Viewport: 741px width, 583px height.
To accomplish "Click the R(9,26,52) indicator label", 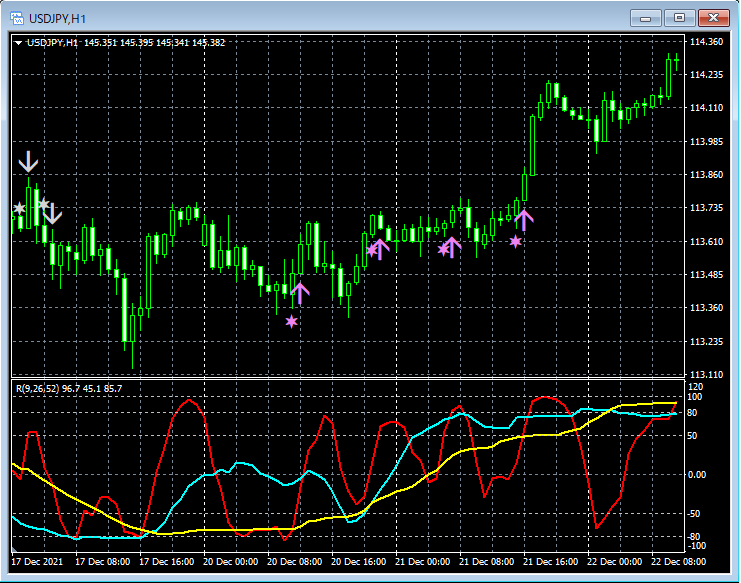I will pos(69,388).
